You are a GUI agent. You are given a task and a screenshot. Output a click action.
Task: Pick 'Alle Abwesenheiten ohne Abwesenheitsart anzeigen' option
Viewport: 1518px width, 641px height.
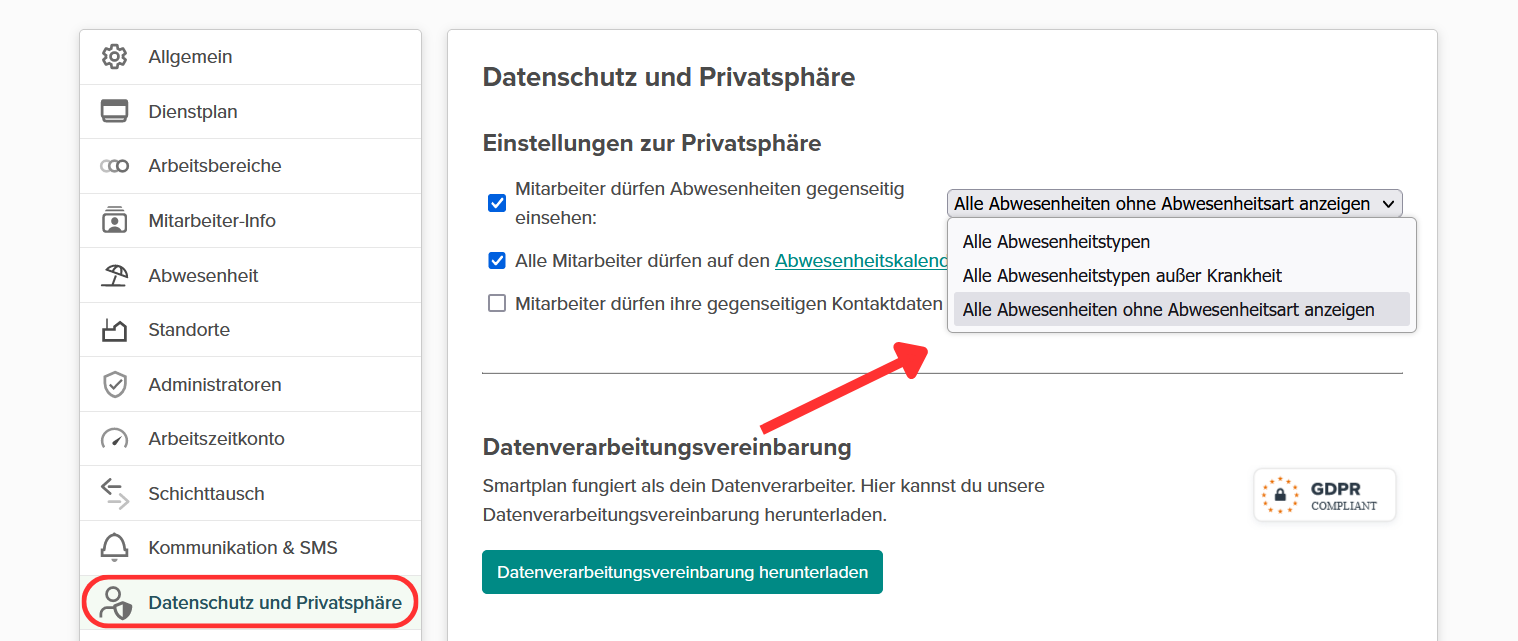click(1168, 310)
